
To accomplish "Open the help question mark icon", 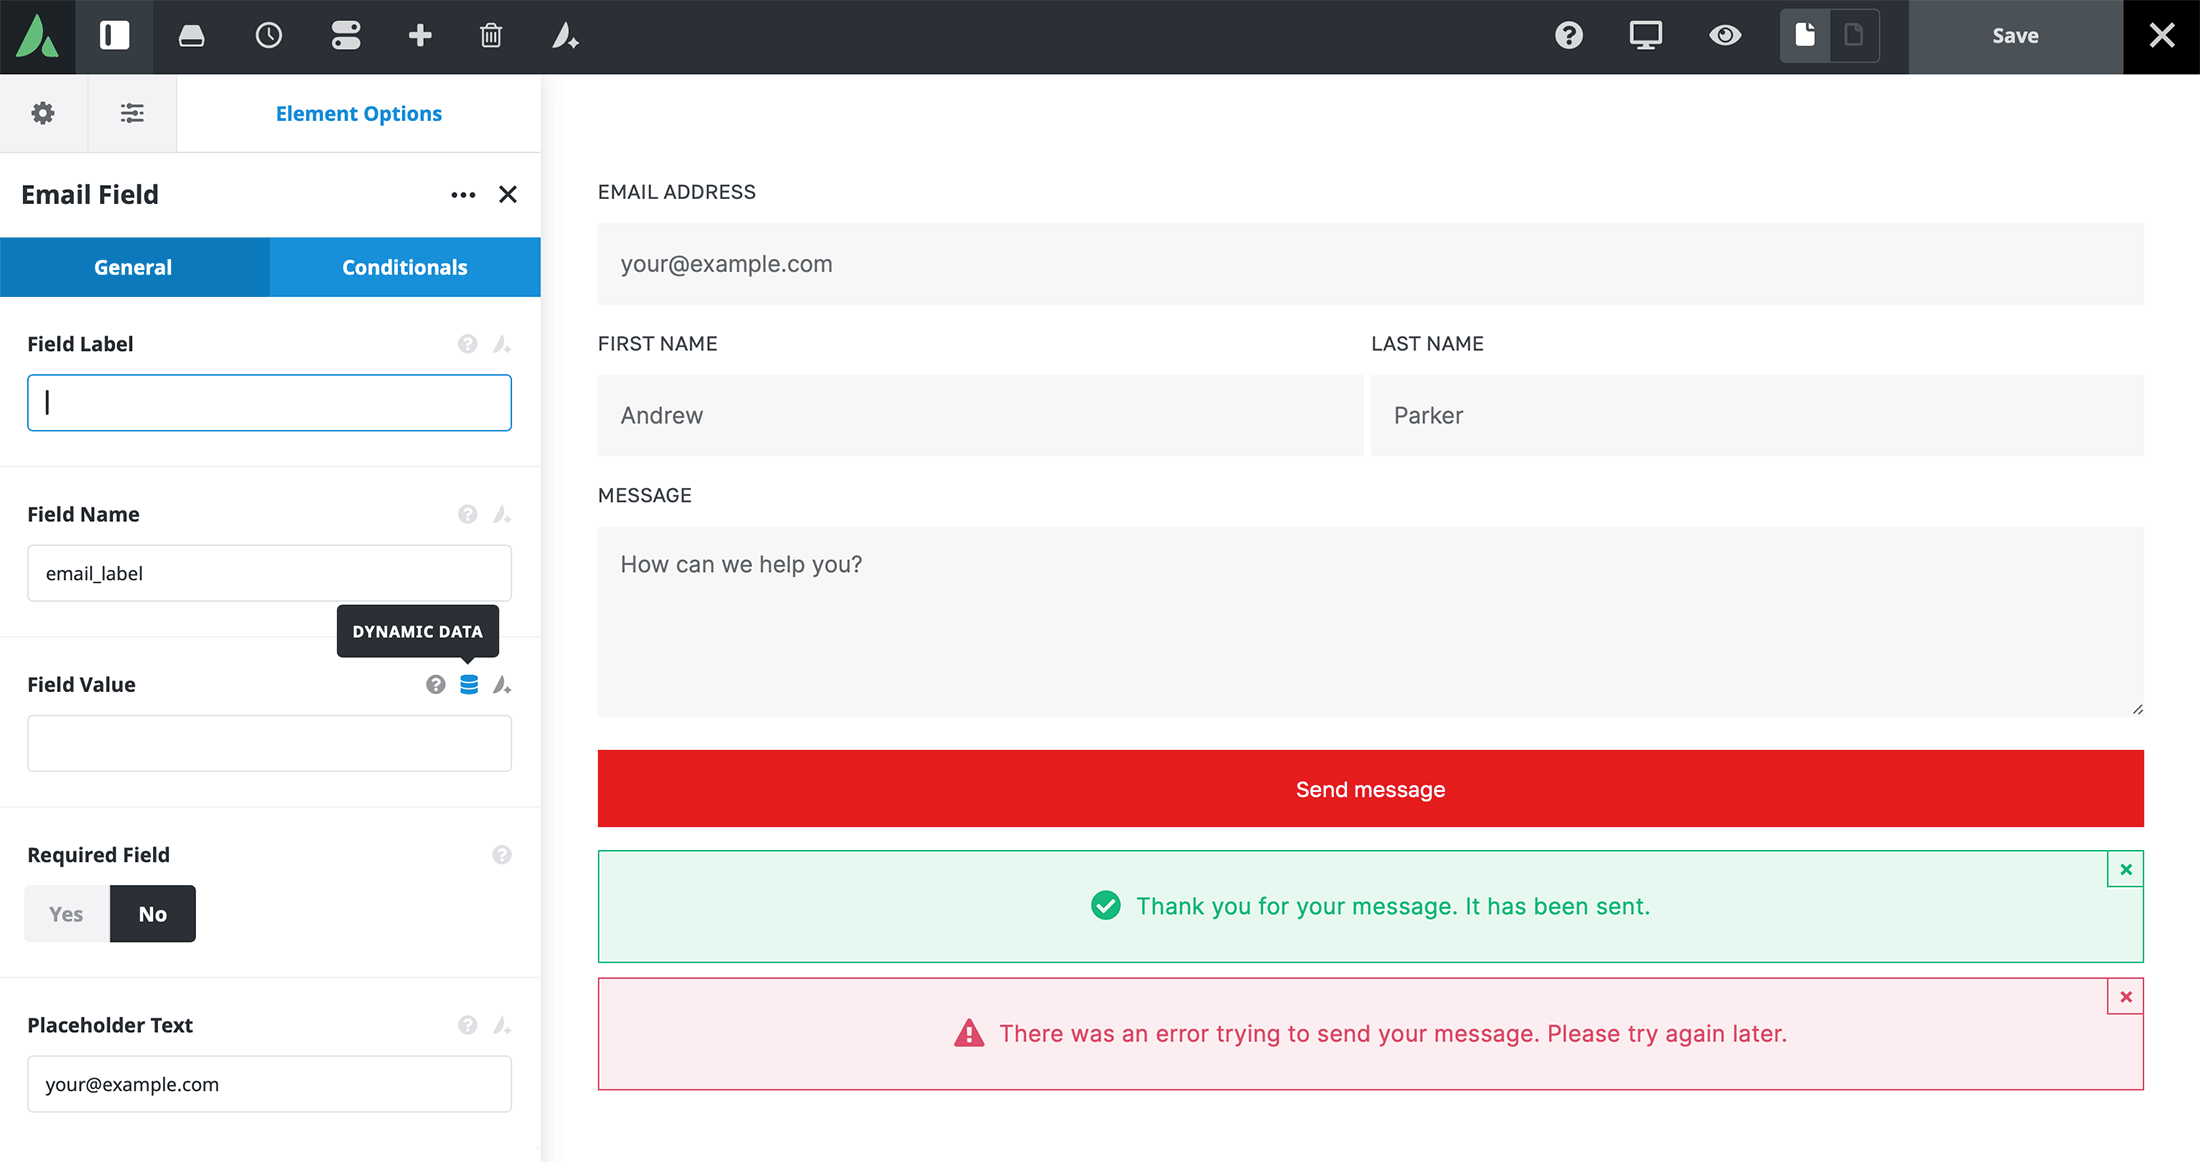I will 1568,36.
